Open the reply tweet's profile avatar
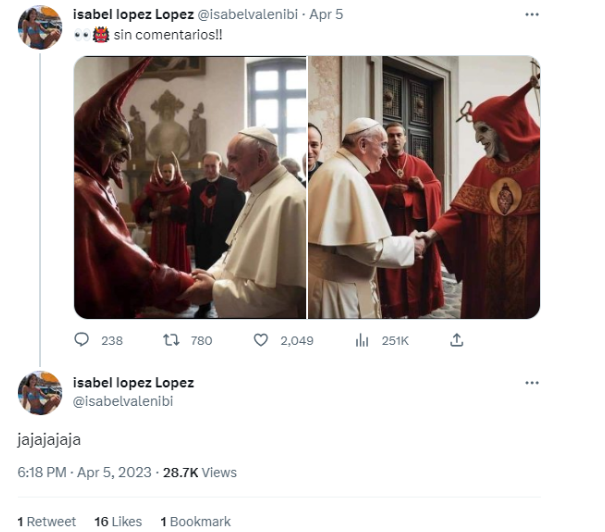This screenshot has width=605, height=532. tap(40, 393)
